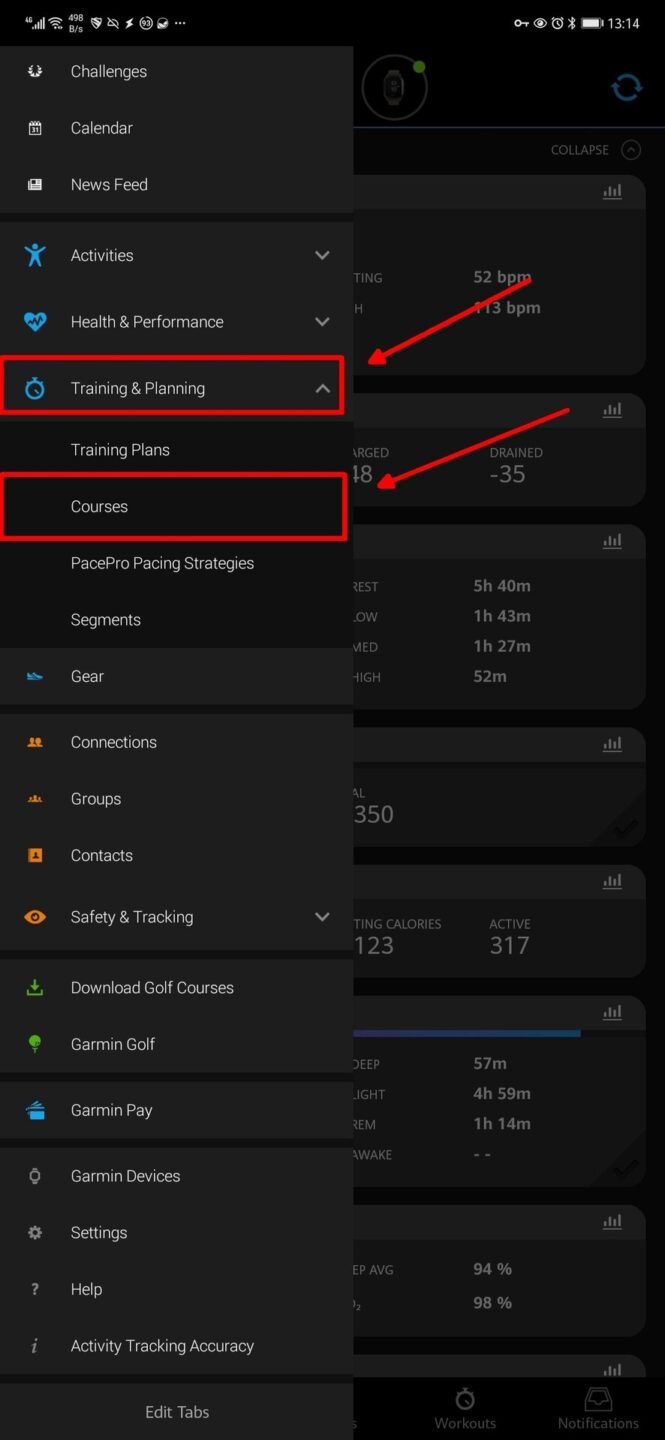Click the News Feed icon
The width and height of the screenshot is (665, 1440).
[x=33, y=184]
